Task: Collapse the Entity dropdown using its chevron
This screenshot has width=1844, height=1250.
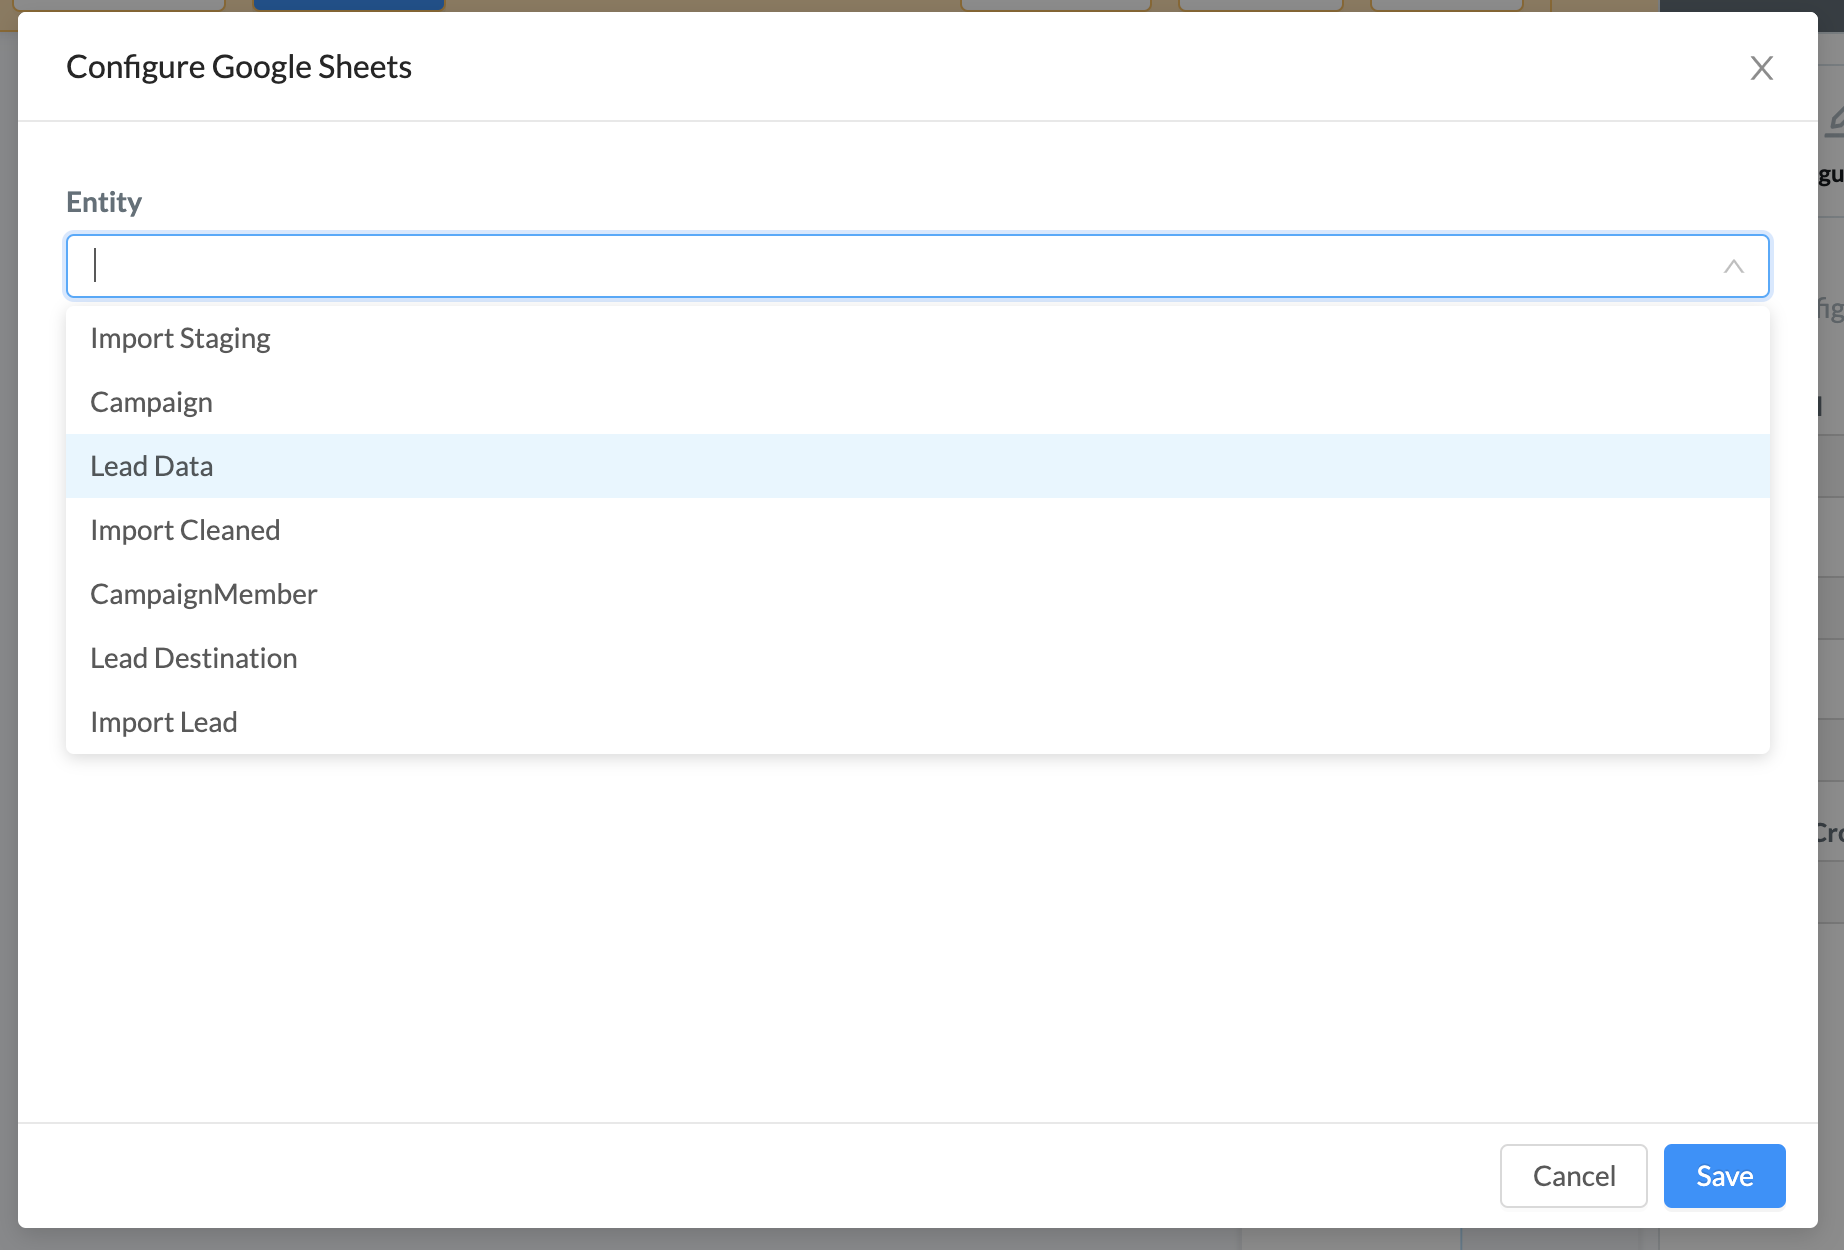Action: [x=1733, y=266]
